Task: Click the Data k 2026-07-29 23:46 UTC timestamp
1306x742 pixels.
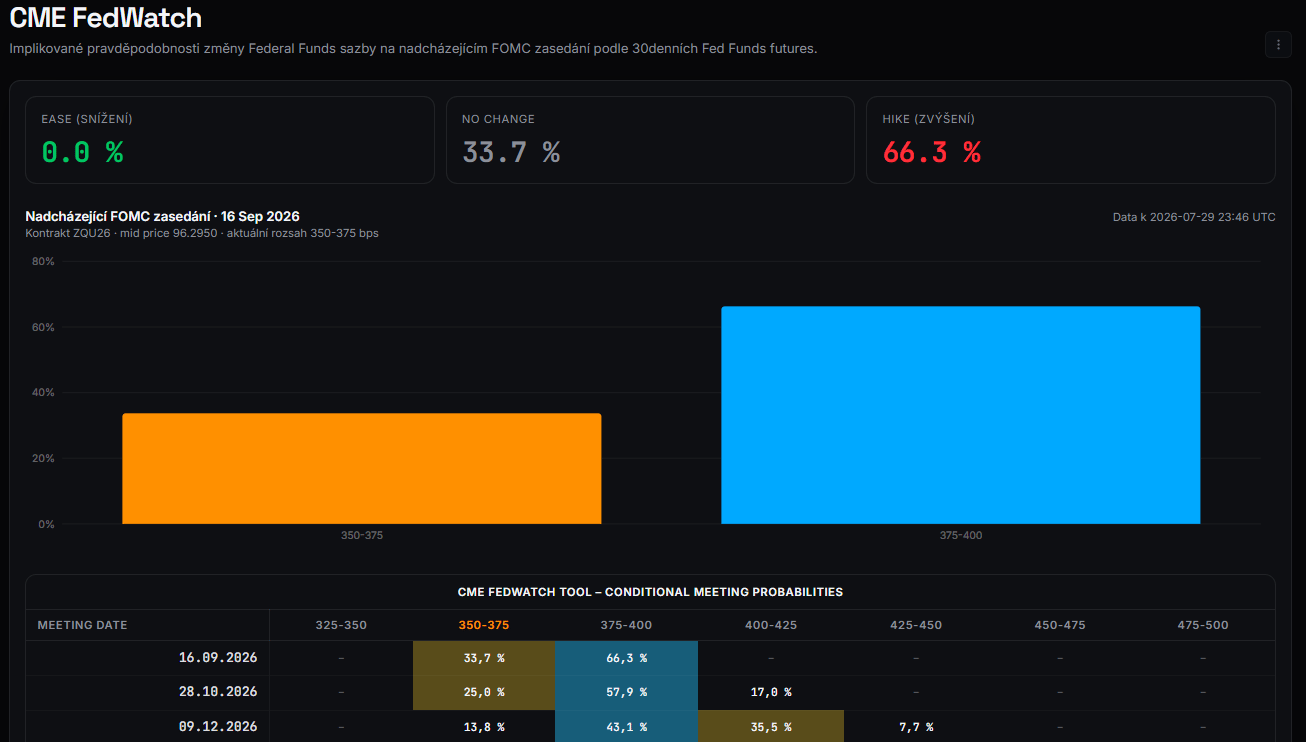Action: pyautogui.click(x=1194, y=217)
